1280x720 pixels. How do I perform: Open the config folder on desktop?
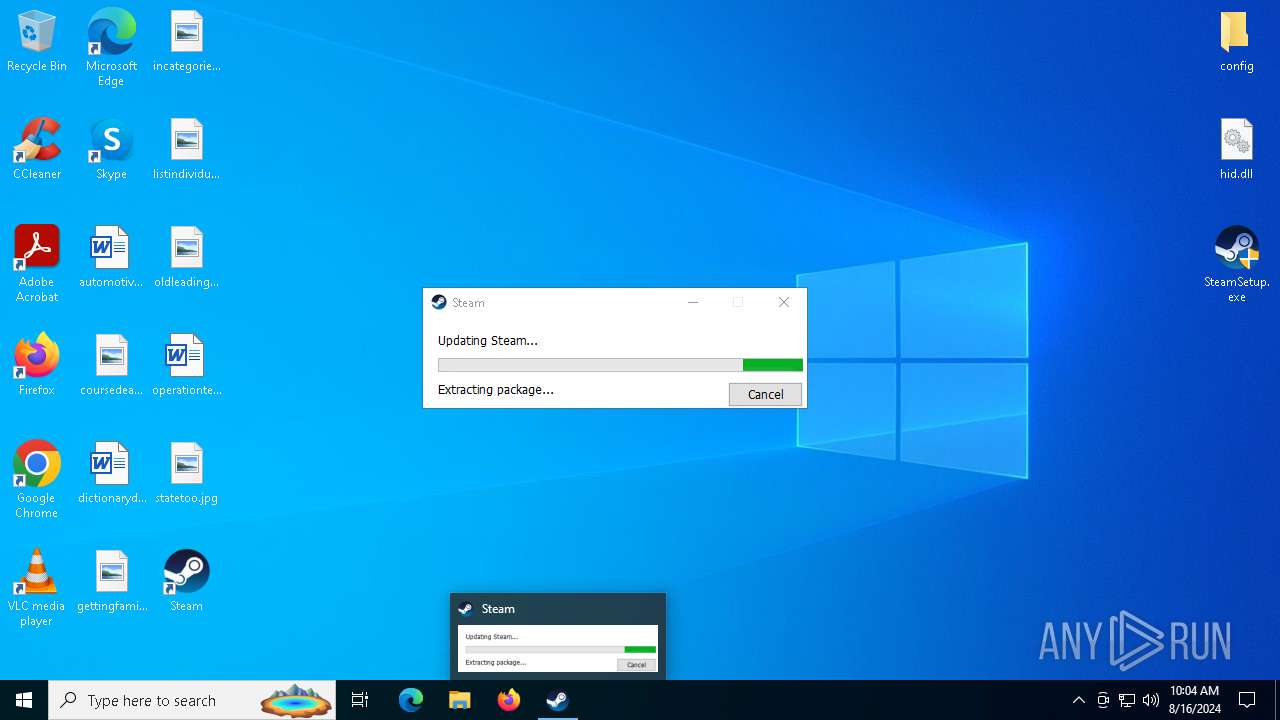click(x=1236, y=42)
